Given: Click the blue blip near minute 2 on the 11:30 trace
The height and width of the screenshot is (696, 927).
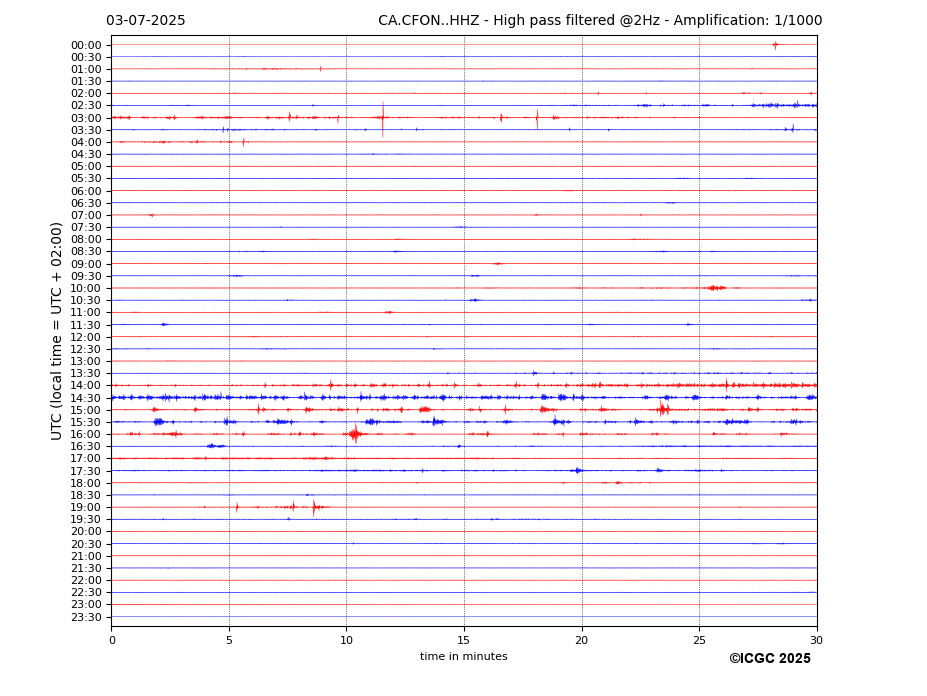Looking at the screenshot, I should tap(164, 324).
